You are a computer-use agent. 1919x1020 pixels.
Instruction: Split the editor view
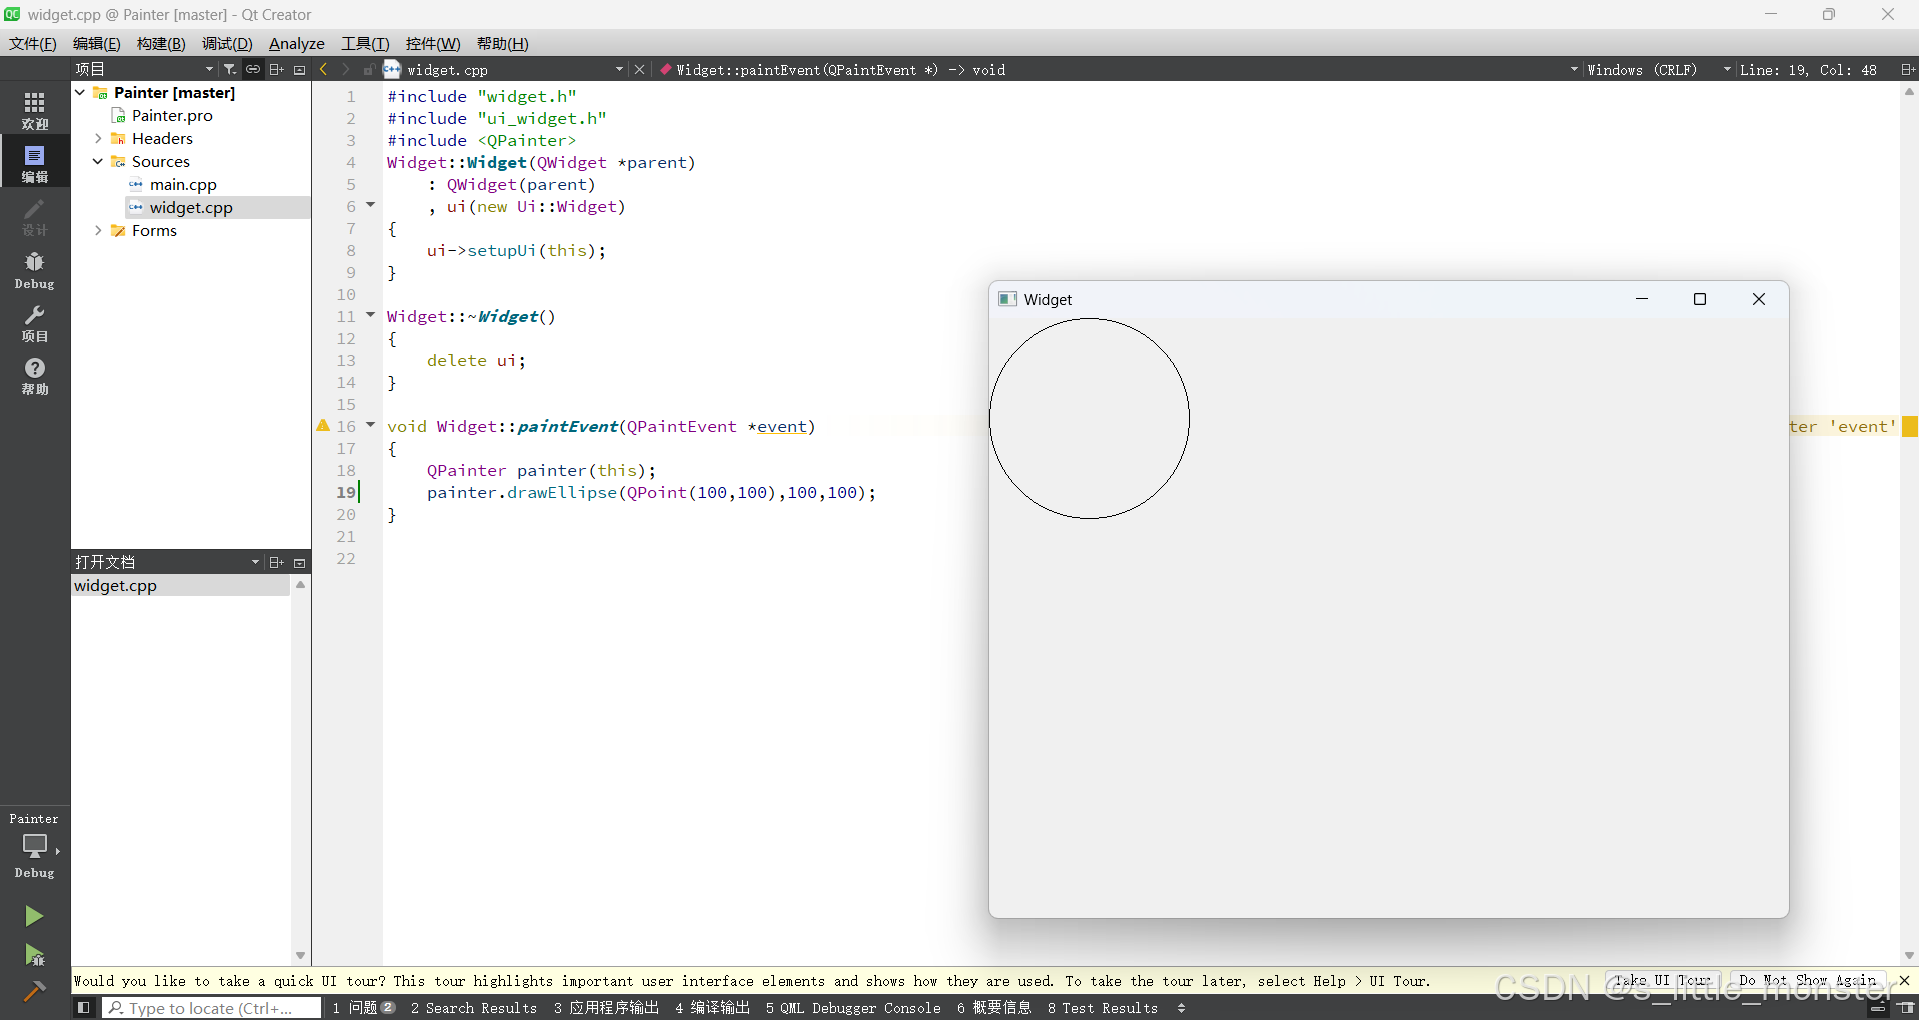pos(1907,69)
